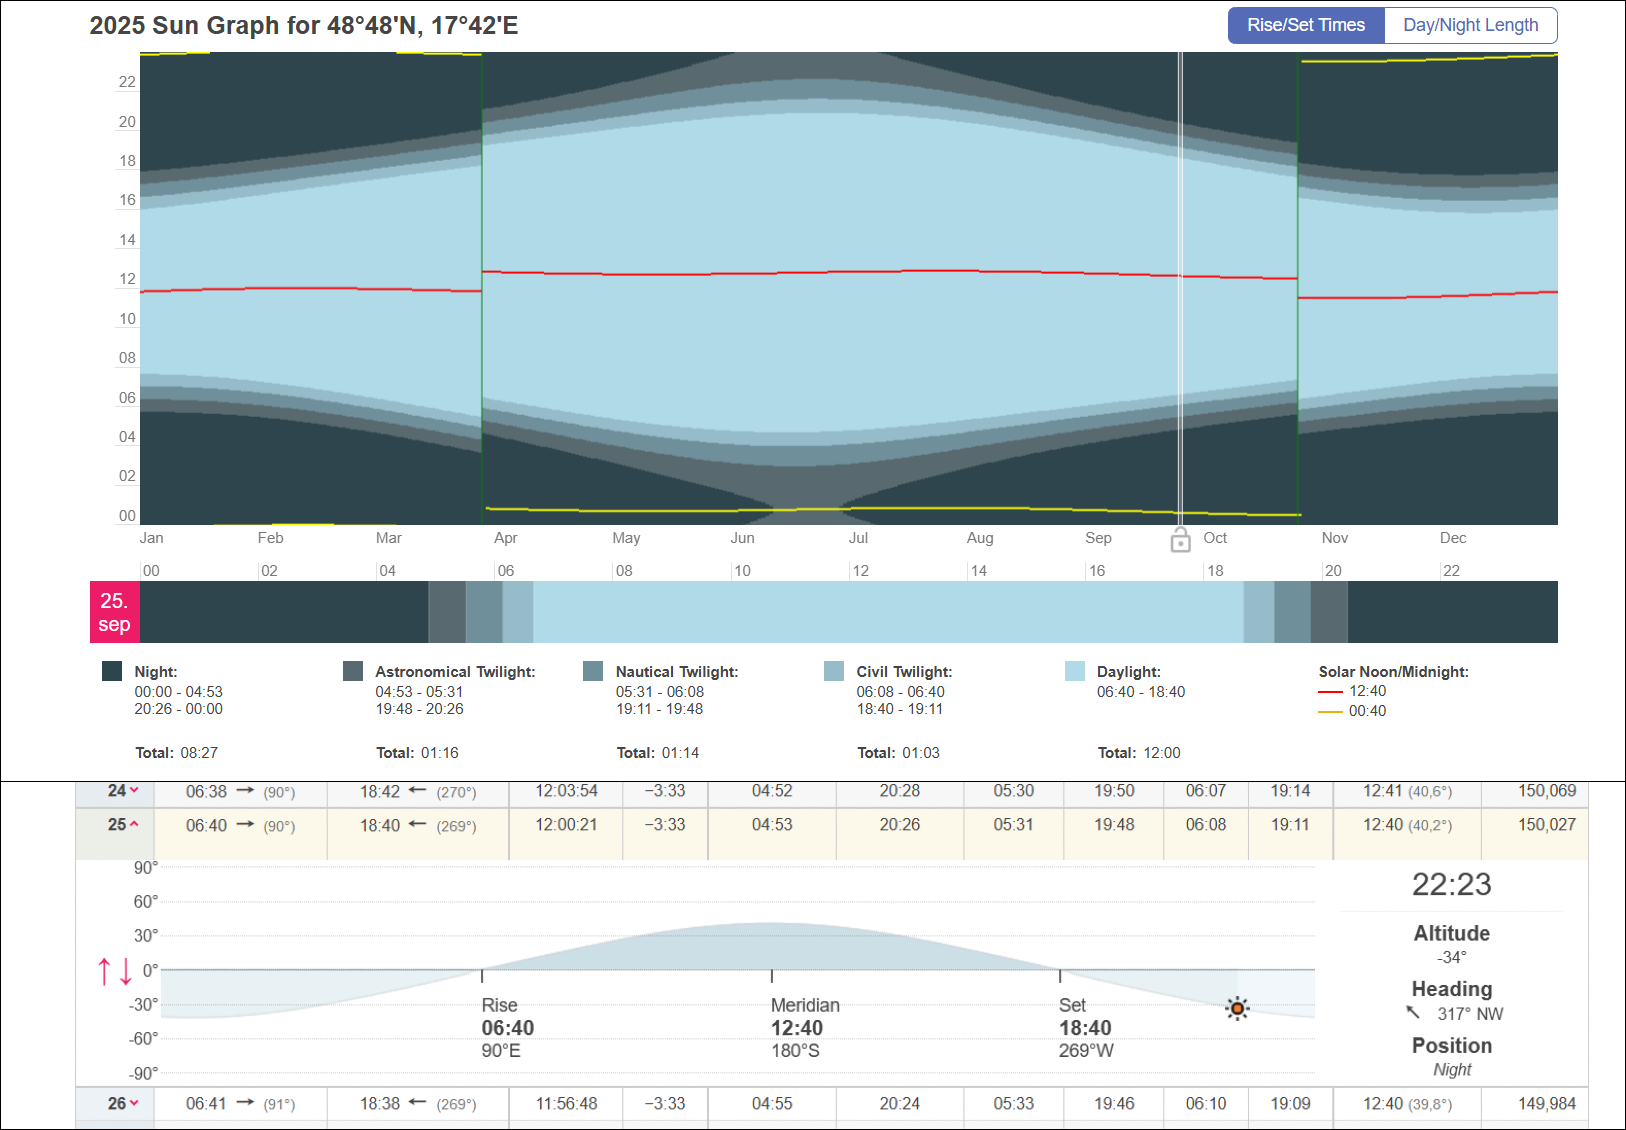Click the Set tick on altitude chart
The height and width of the screenshot is (1130, 1626).
coord(1060,975)
